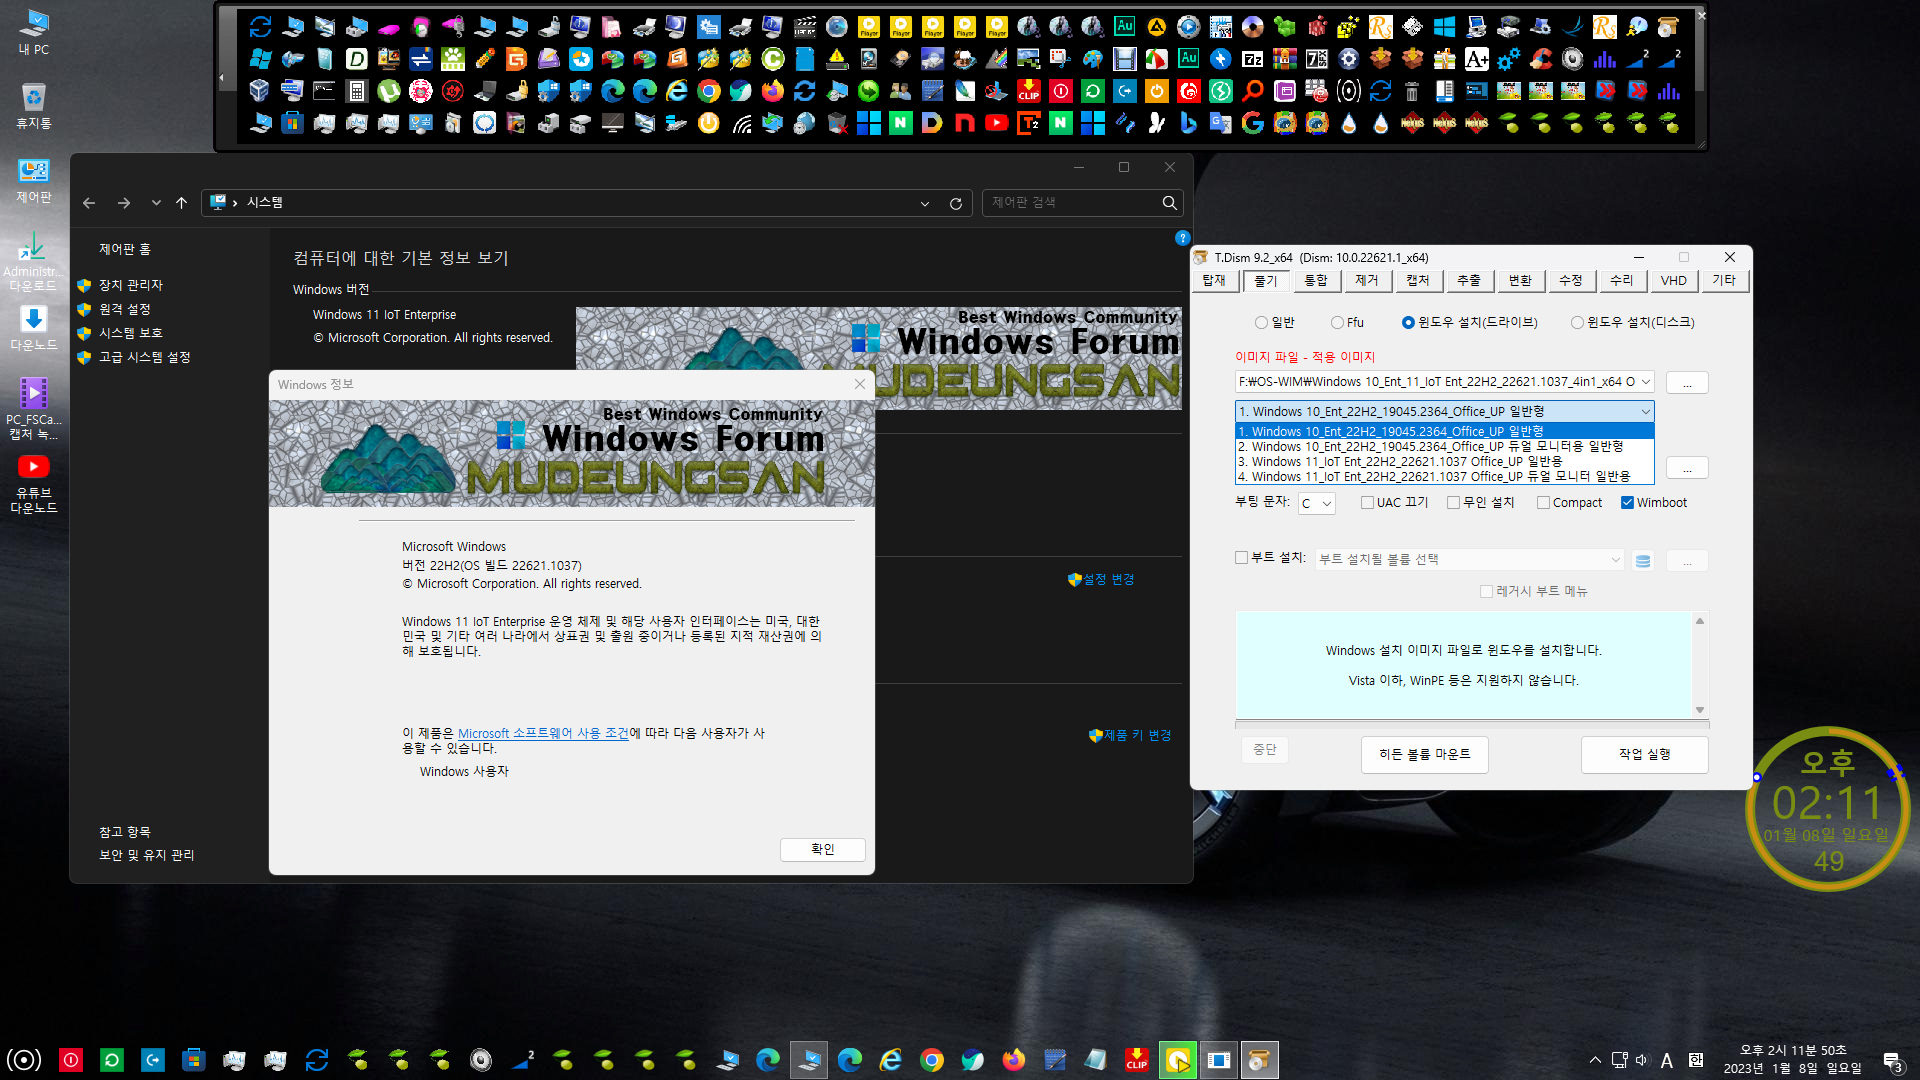Open the CLIP downloader on the taskbar
Image resolution: width=1920 pixels, height=1080 pixels.
point(1137,1060)
